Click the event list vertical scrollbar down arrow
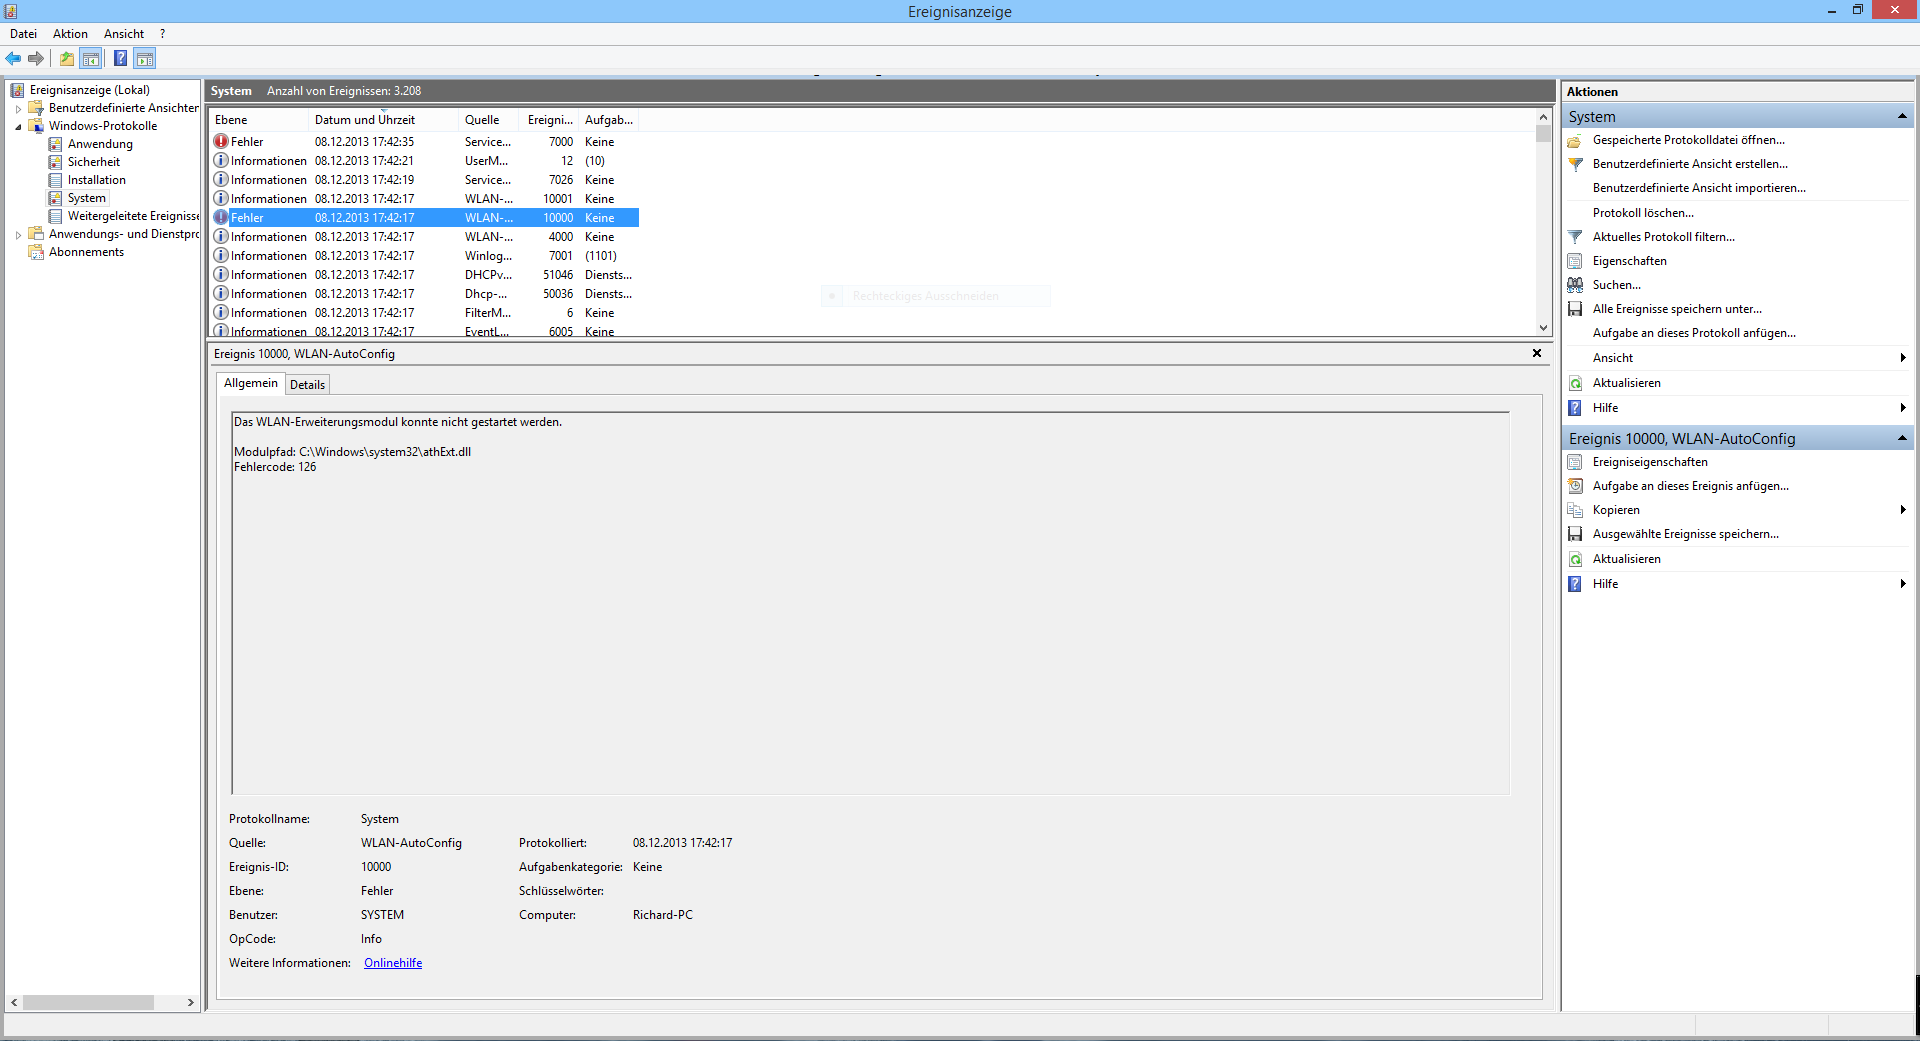The image size is (1920, 1041). coord(1543,328)
